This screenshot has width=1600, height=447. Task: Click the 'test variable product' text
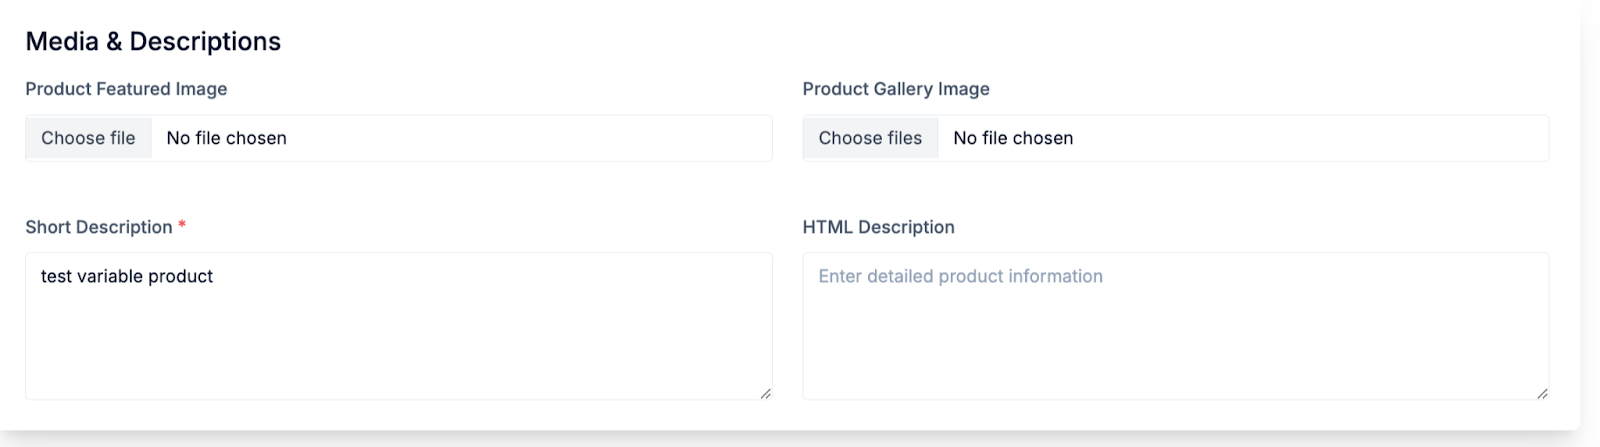(x=127, y=276)
